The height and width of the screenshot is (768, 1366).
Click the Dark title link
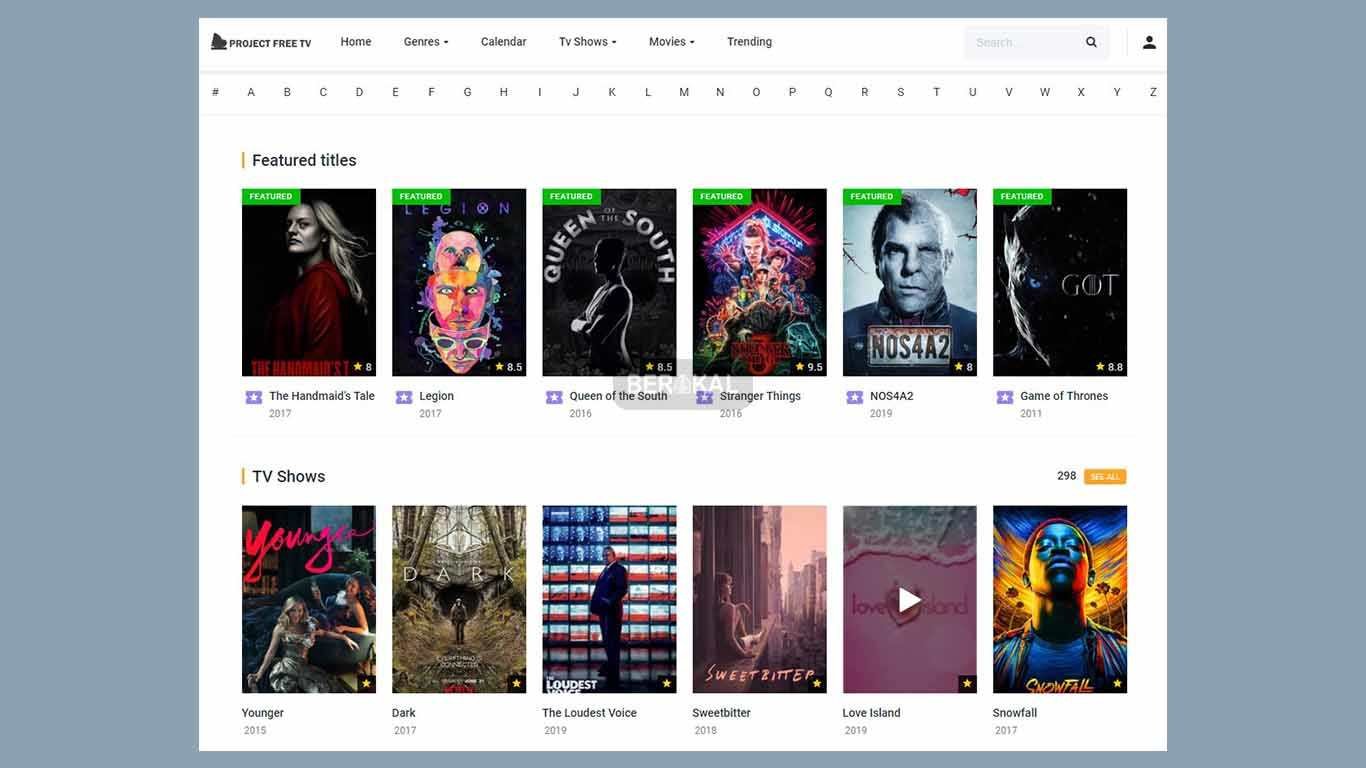coord(404,713)
